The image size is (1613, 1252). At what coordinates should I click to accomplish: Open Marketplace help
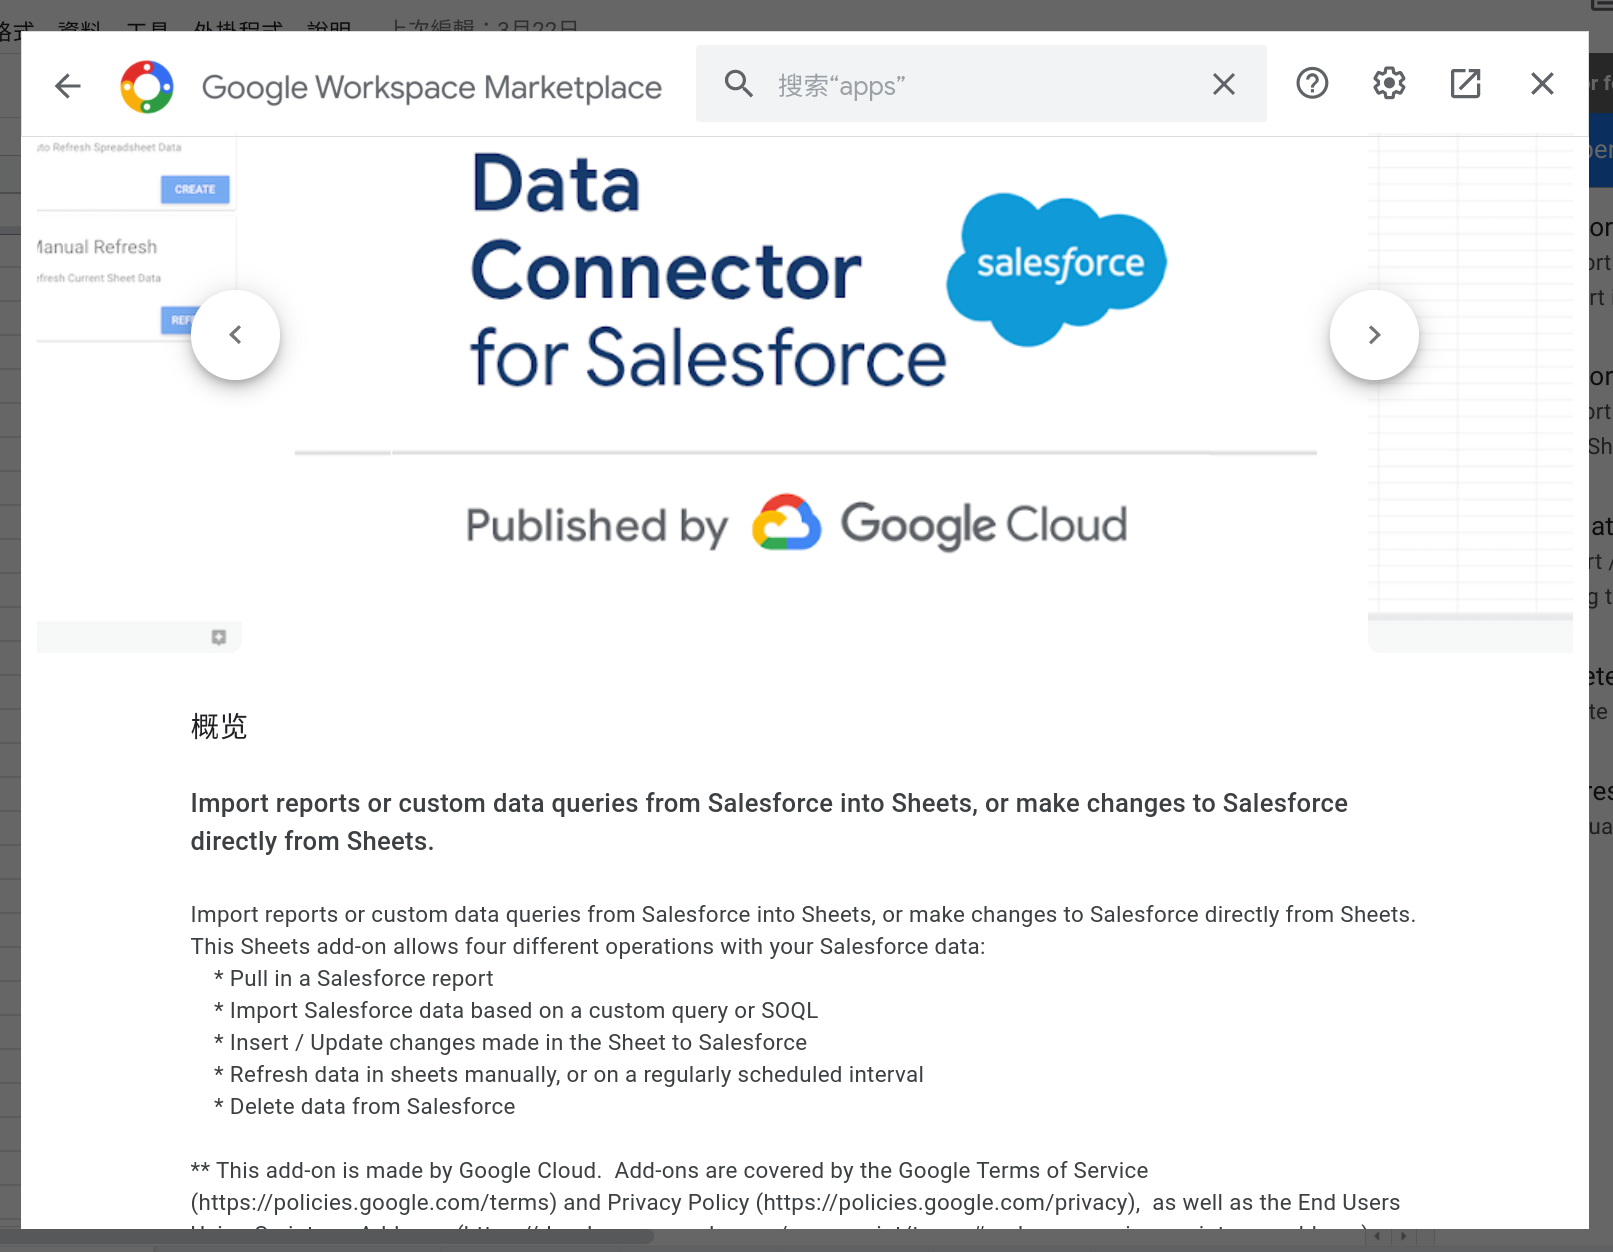pos(1312,83)
